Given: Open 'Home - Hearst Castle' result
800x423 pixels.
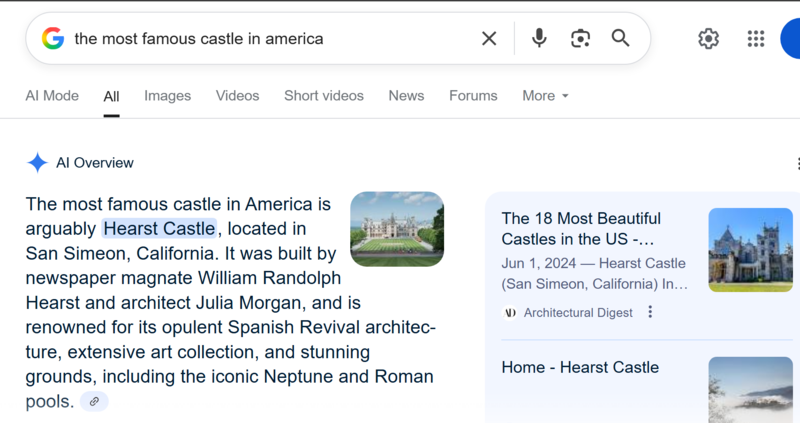Looking at the screenshot, I should 580,367.
